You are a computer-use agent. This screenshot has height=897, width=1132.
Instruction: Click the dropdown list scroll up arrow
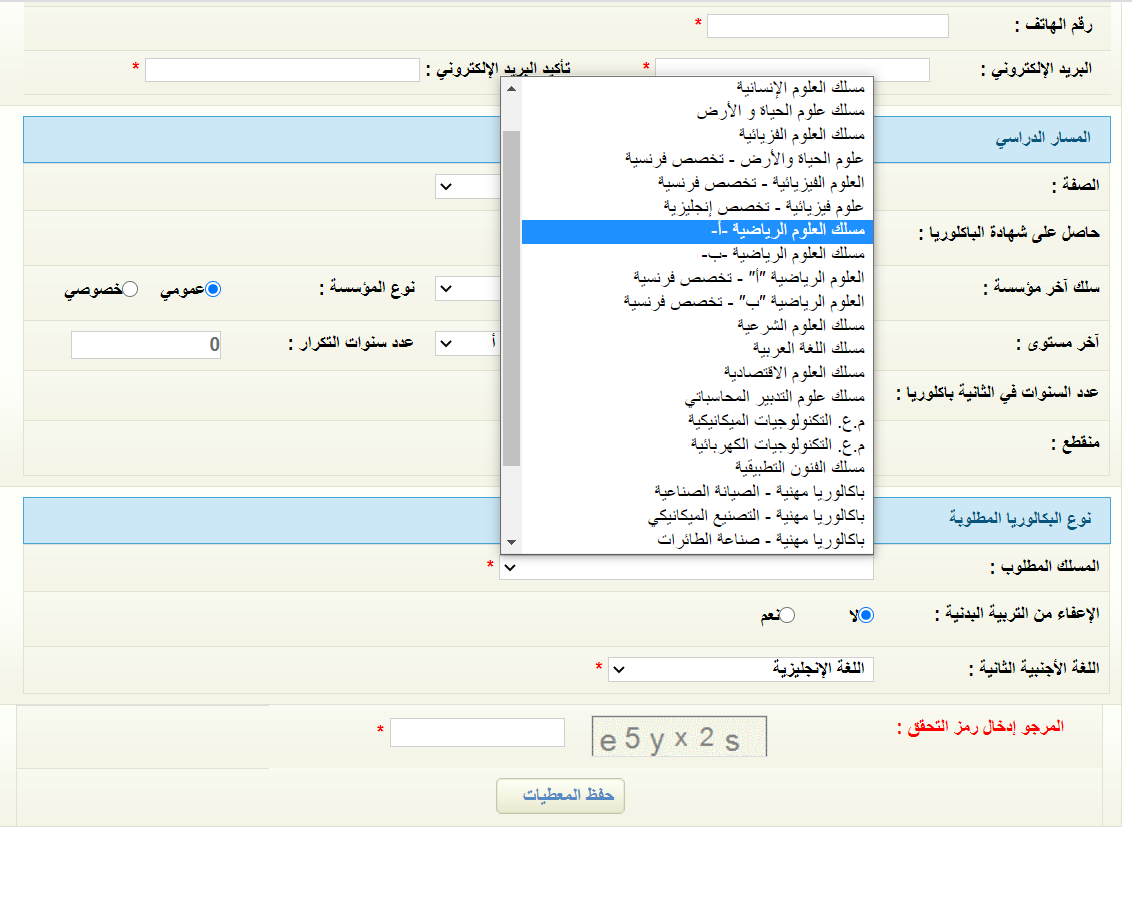511,89
